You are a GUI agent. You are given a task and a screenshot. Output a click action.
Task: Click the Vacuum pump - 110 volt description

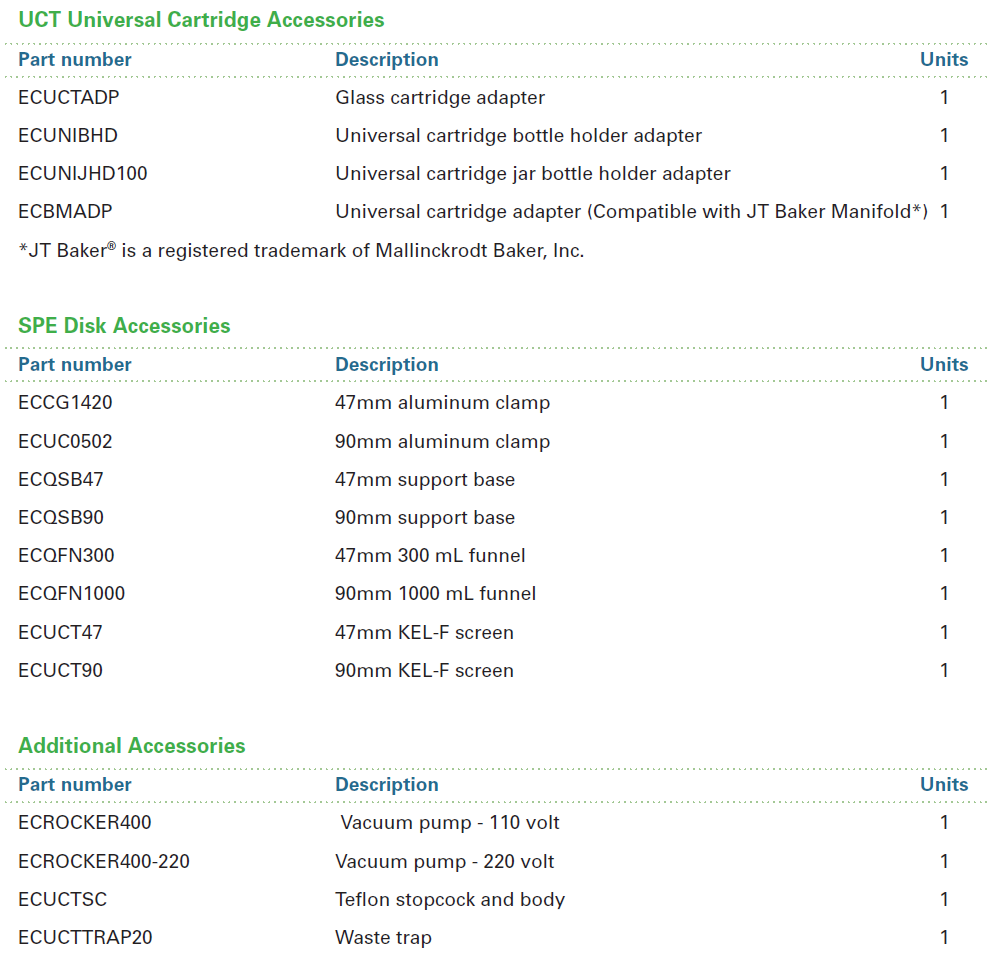pyautogui.click(x=450, y=823)
